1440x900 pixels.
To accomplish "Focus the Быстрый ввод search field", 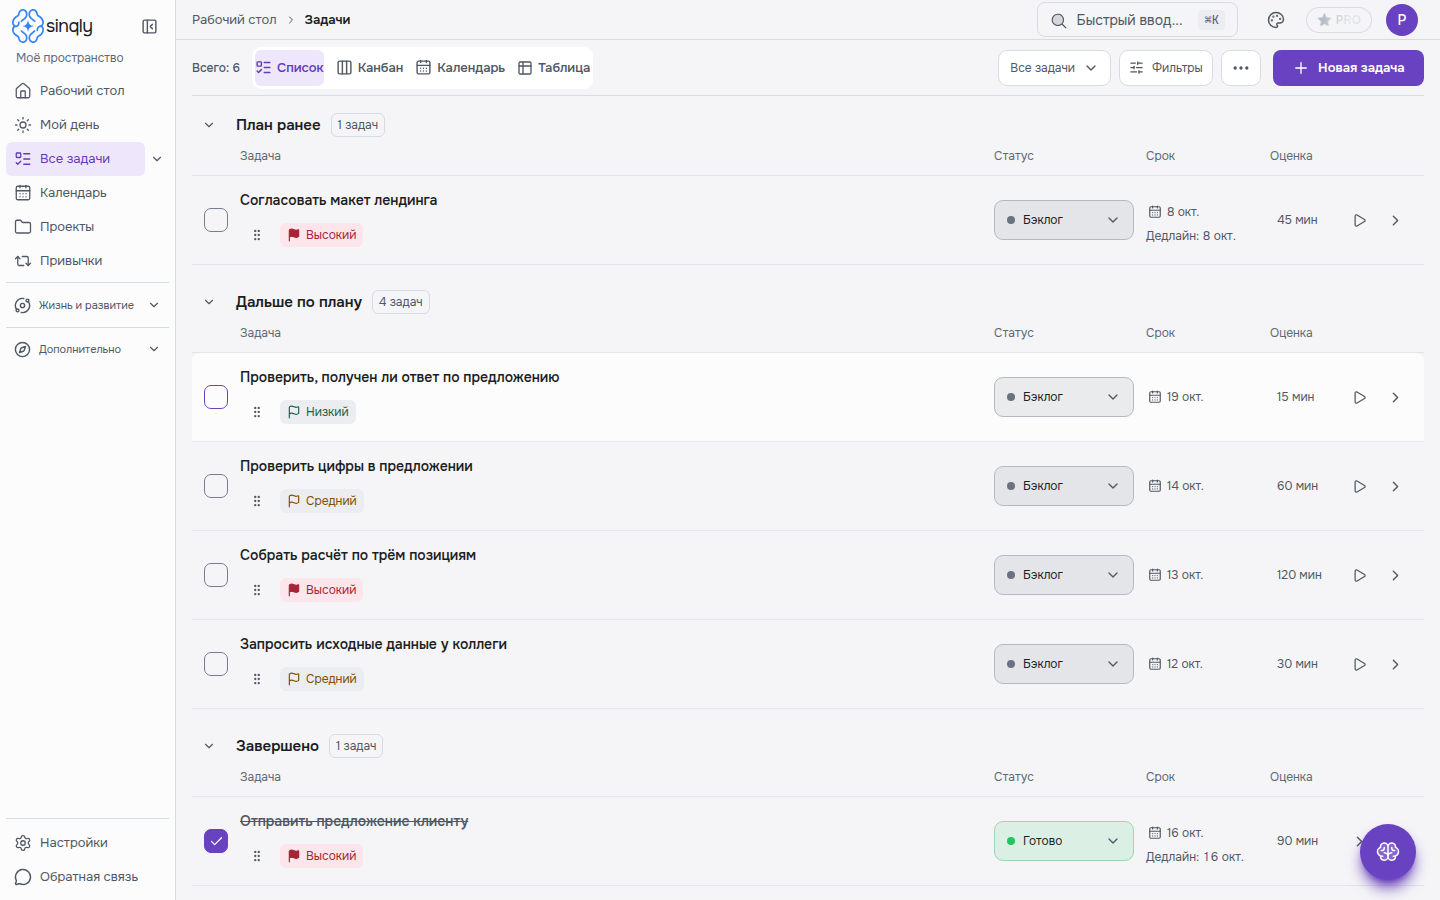I will tap(1137, 20).
